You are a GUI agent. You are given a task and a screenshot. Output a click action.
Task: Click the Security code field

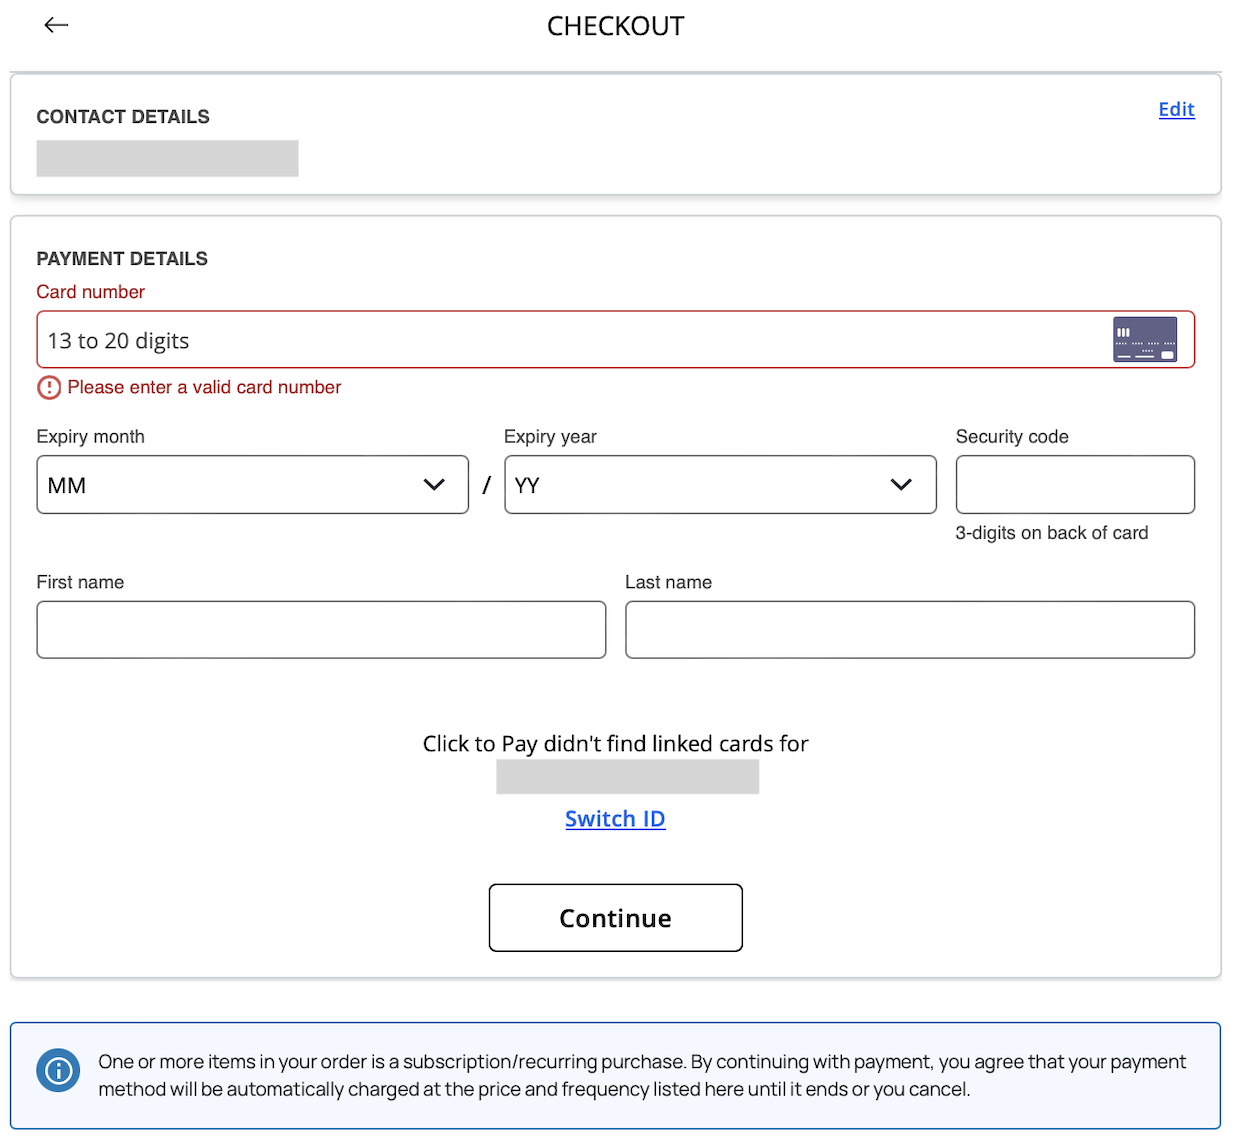coord(1075,485)
